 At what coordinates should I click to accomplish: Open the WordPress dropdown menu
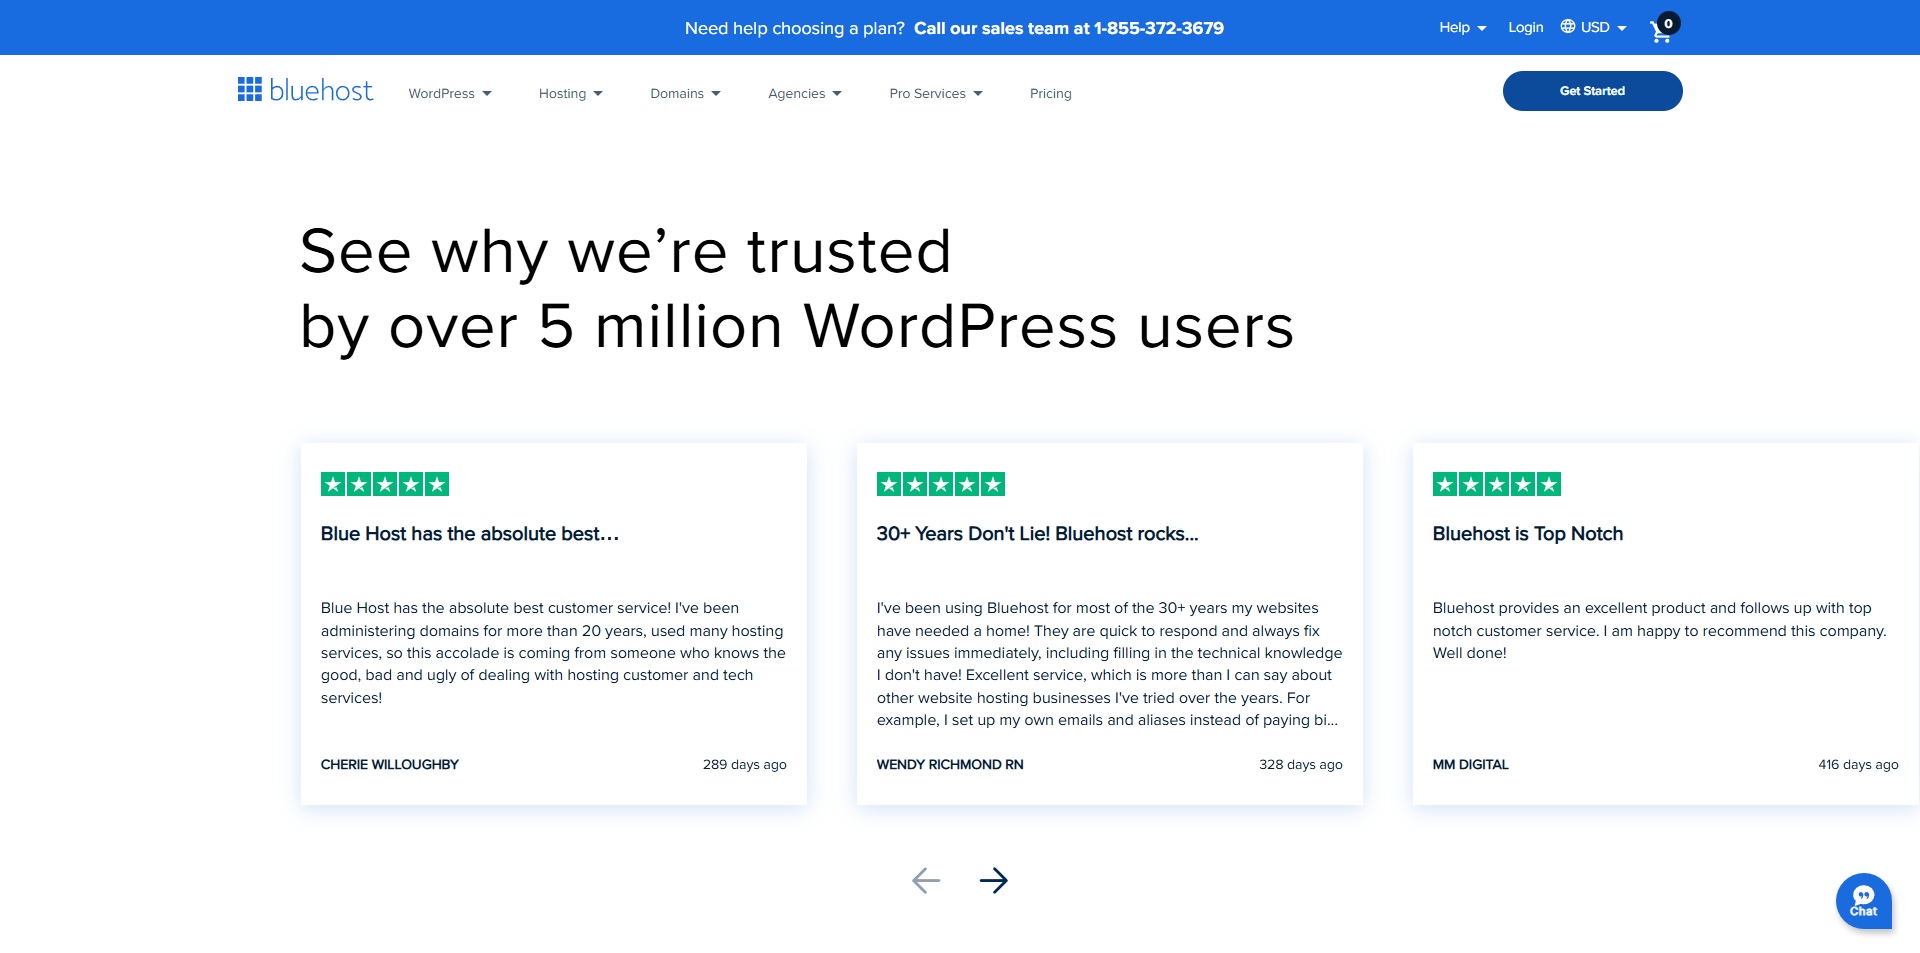point(449,93)
